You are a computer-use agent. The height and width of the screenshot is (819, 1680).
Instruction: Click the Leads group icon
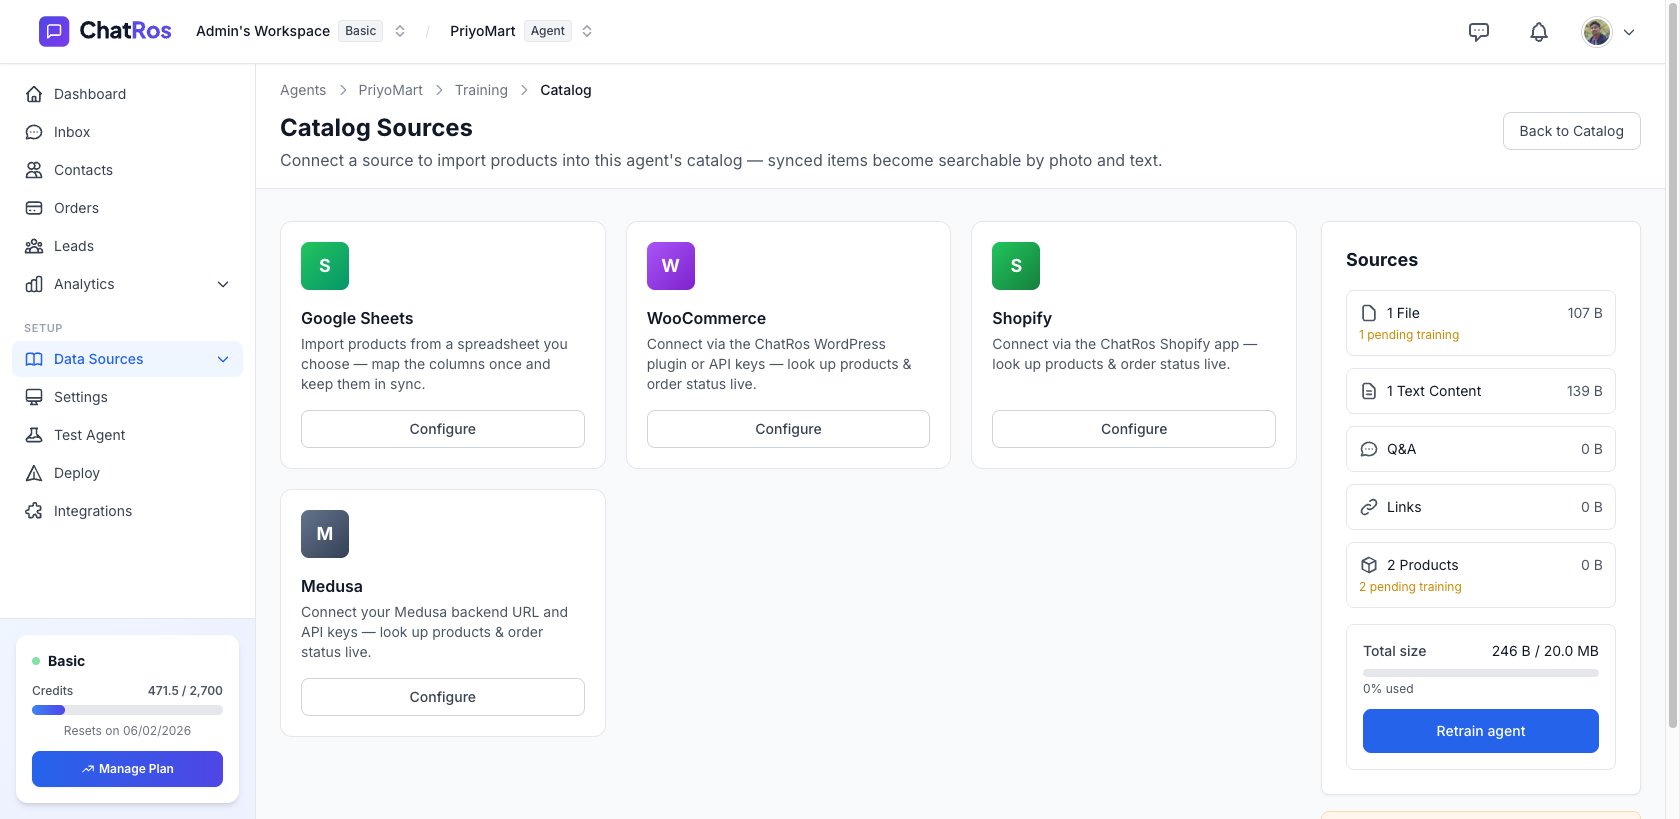point(34,246)
